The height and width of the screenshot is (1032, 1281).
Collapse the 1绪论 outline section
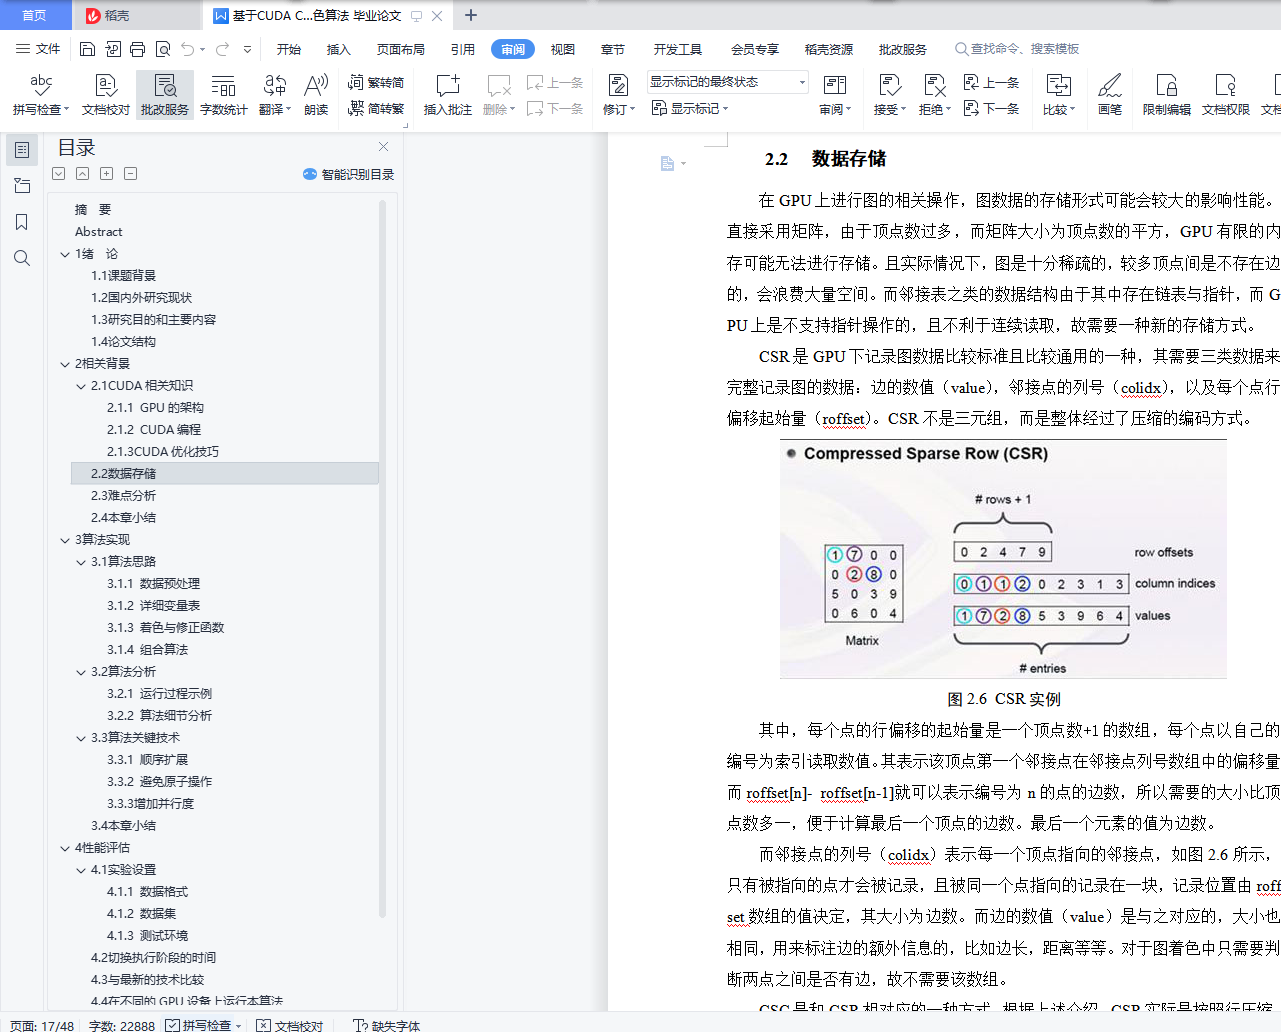tap(65, 254)
